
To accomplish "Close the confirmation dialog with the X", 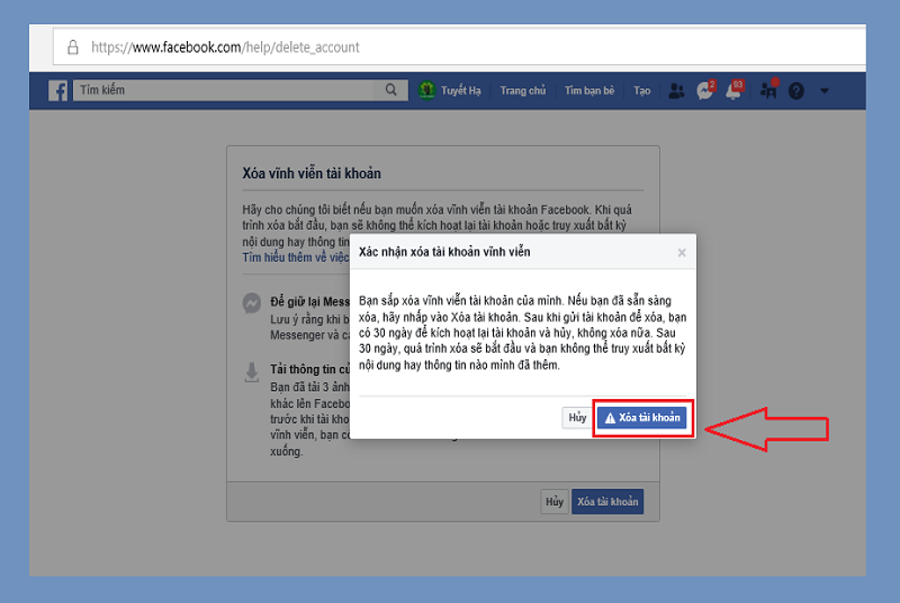I will point(682,253).
